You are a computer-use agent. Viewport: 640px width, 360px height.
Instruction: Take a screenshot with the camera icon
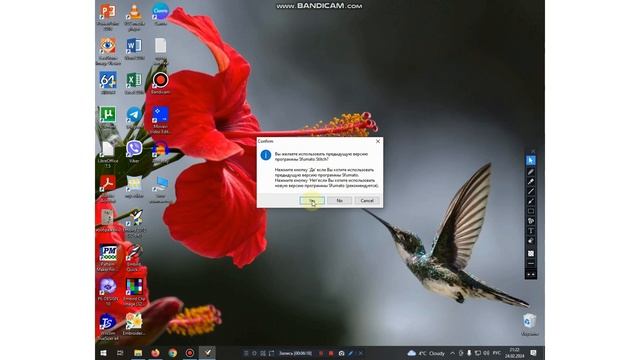point(341,353)
